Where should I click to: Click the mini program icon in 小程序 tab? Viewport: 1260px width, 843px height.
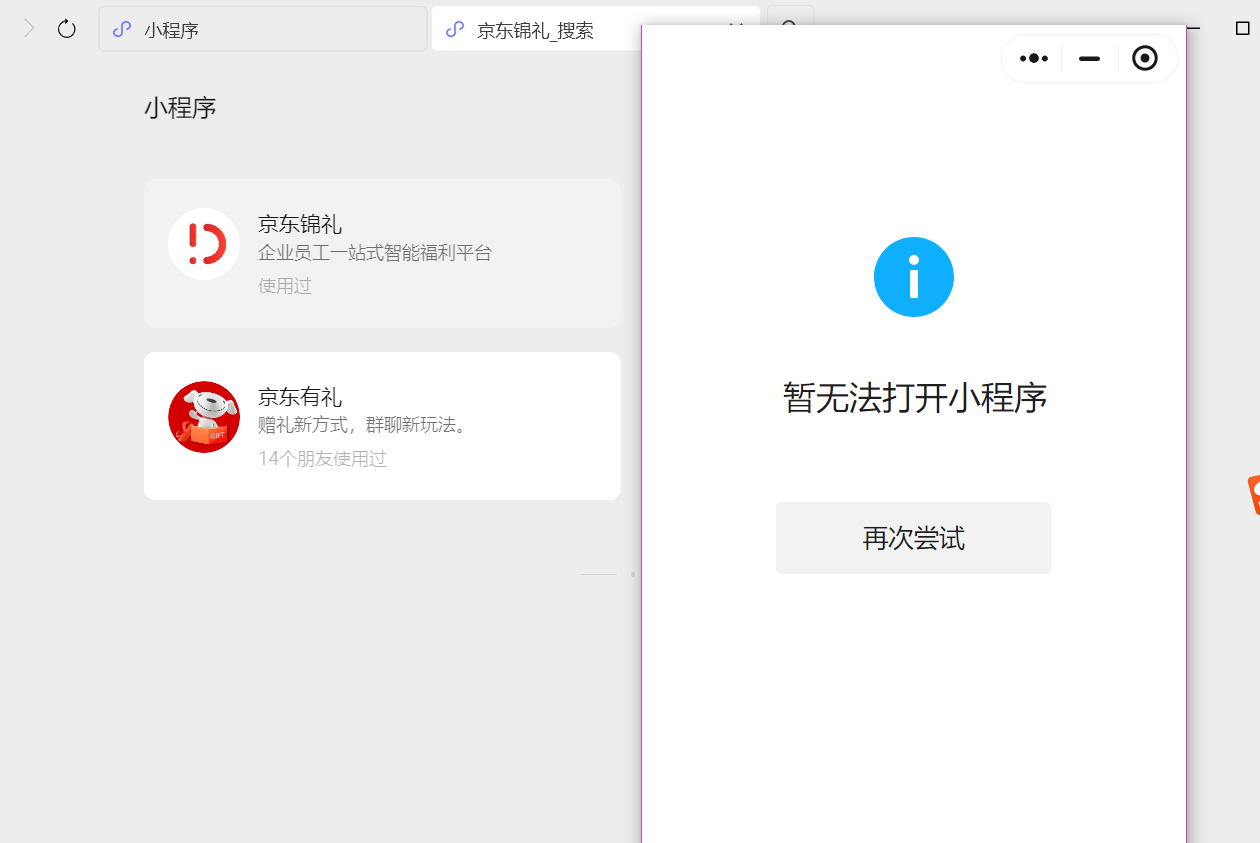point(122,29)
